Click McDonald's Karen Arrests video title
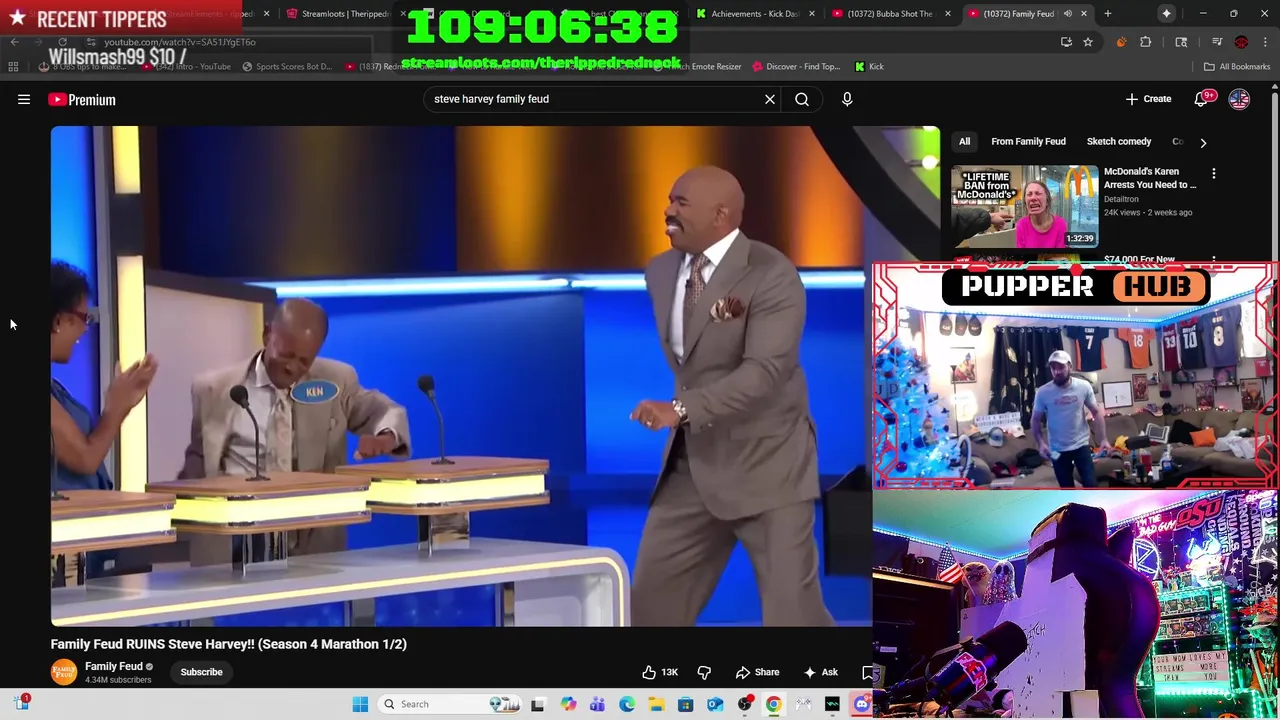Image resolution: width=1280 pixels, height=720 pixels. 1150,178
